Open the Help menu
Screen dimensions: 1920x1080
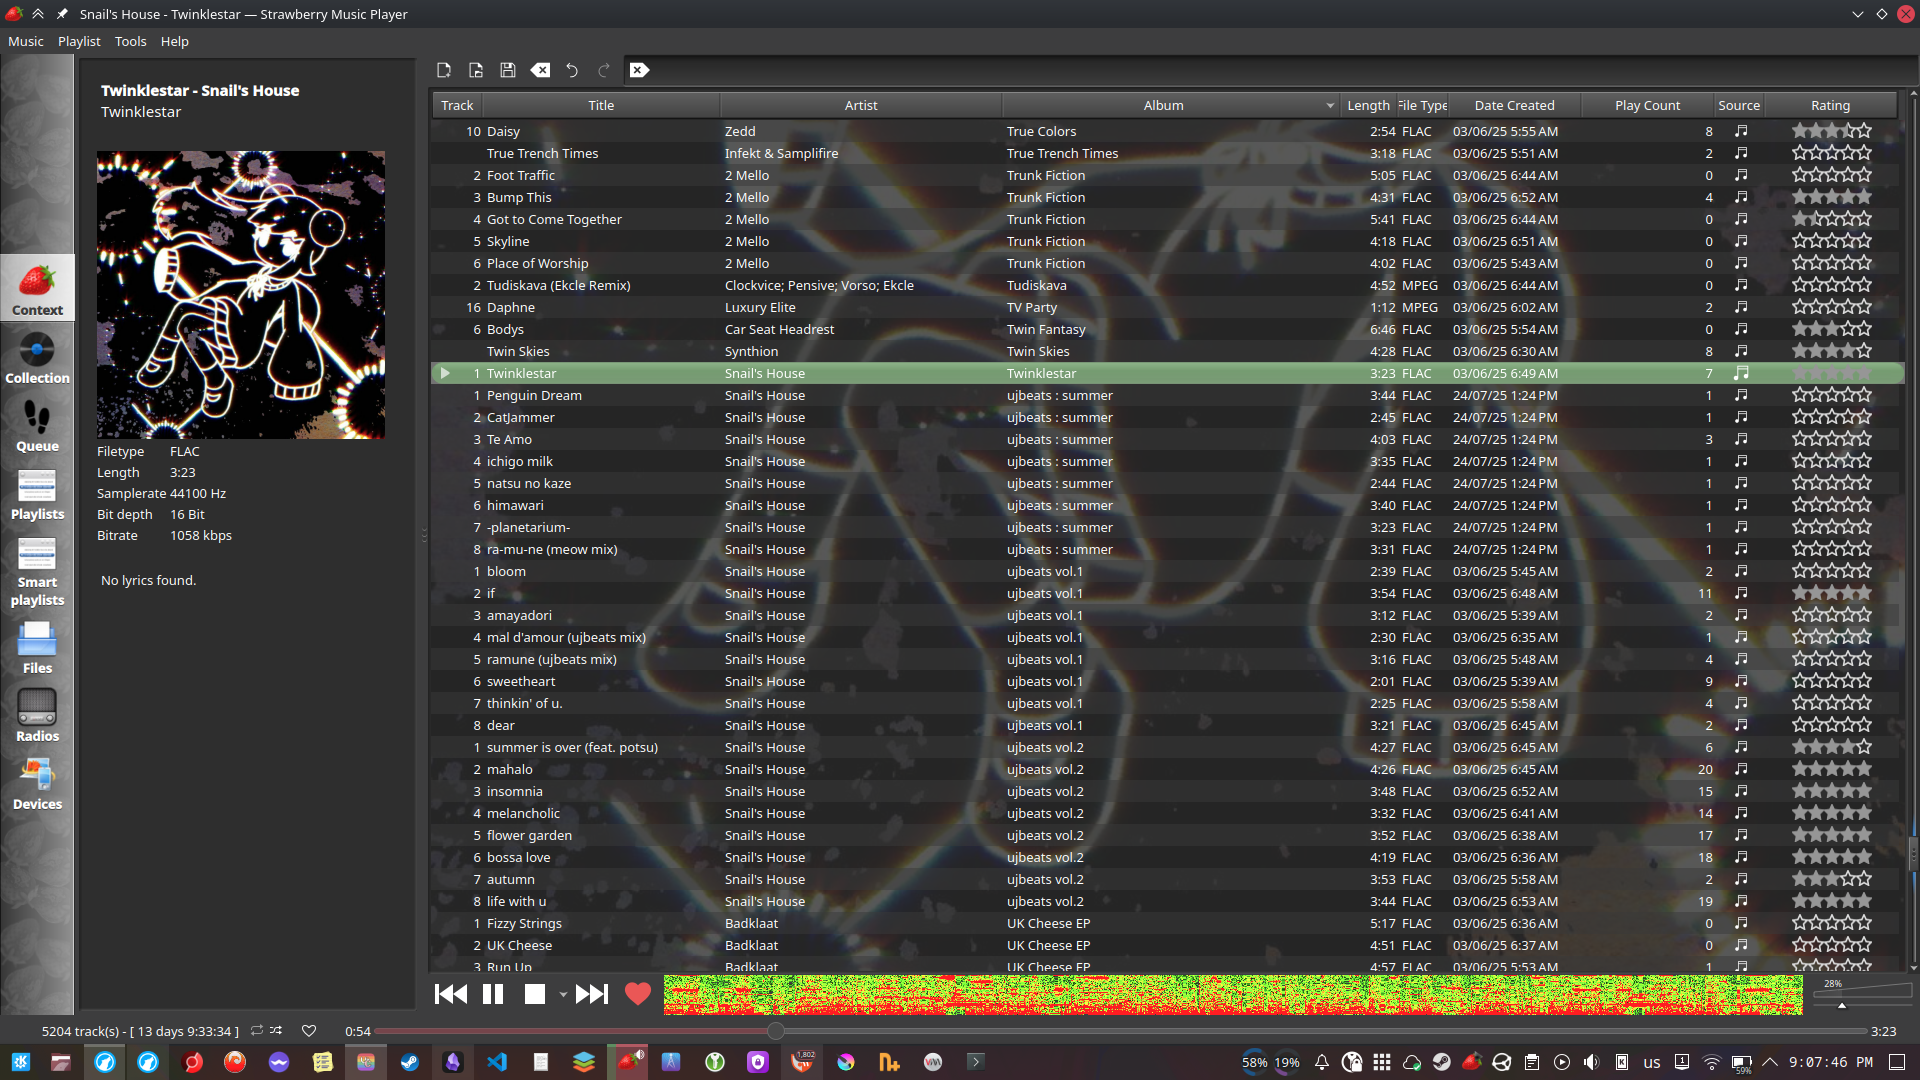[x=174, y=41]
